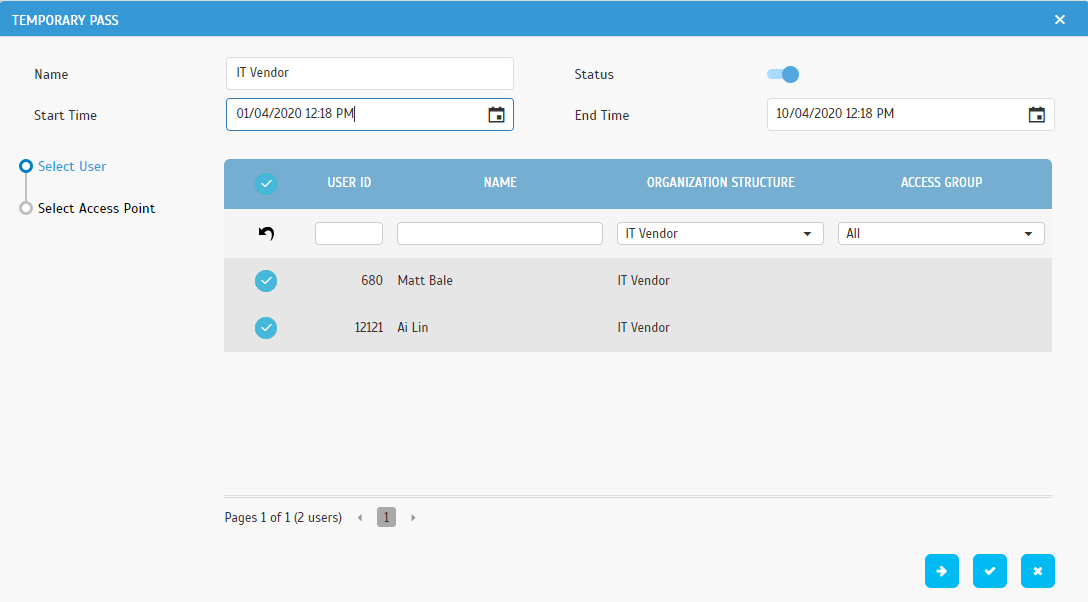Select page 1 in pagination
This screenshot has width=1088, height=602.
[386, 517]
